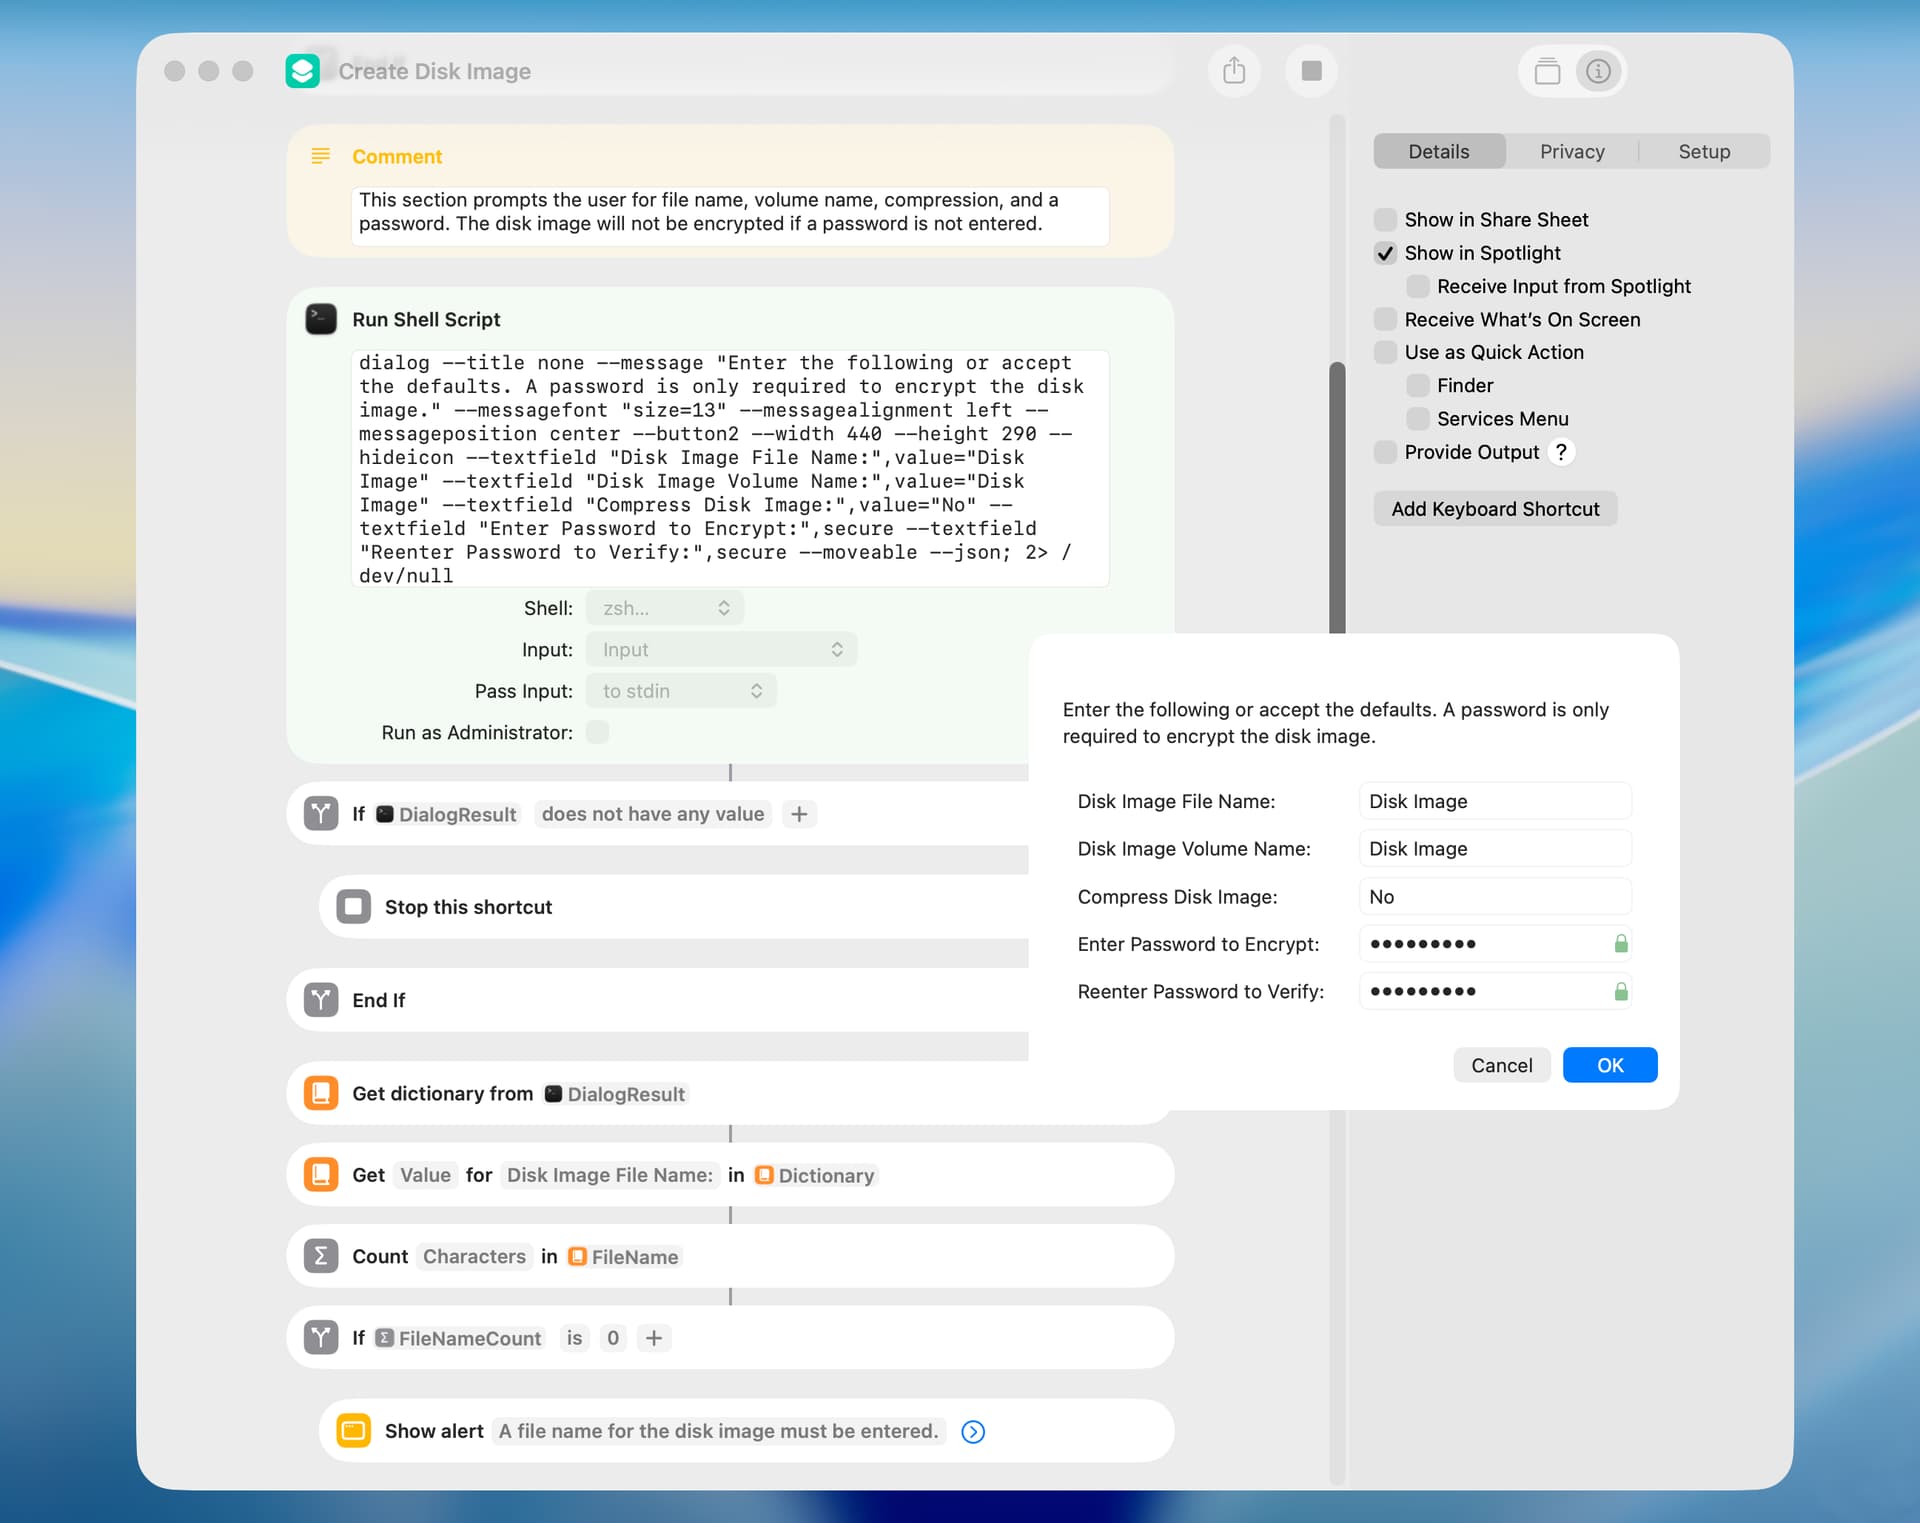Toggle Run as Administrator checkbox
This screenshot has width=1920, height=1523.
click(597, 732)
